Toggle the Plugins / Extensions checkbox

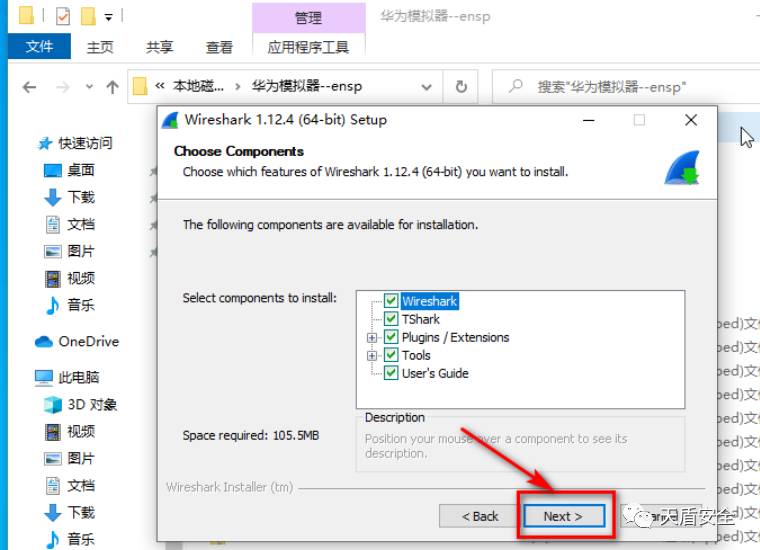pyautogui.click(x=391, y=337)
